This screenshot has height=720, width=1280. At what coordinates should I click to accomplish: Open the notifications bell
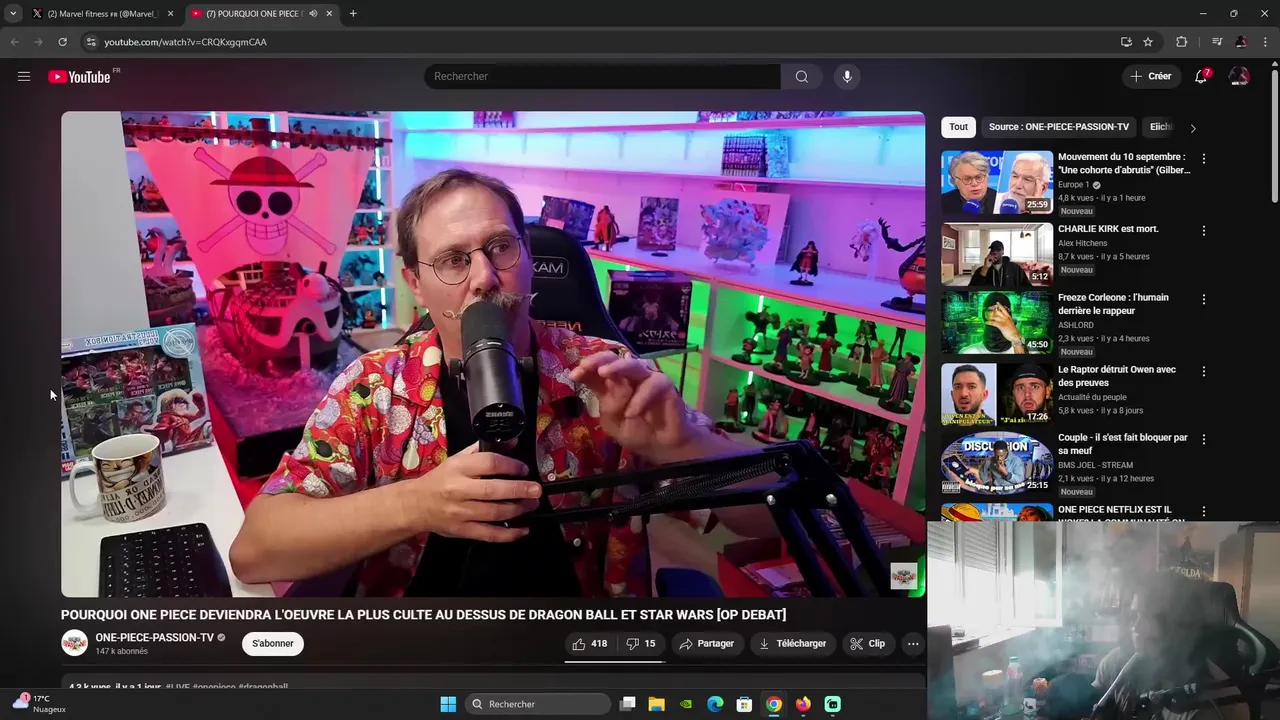[1202, 76]
